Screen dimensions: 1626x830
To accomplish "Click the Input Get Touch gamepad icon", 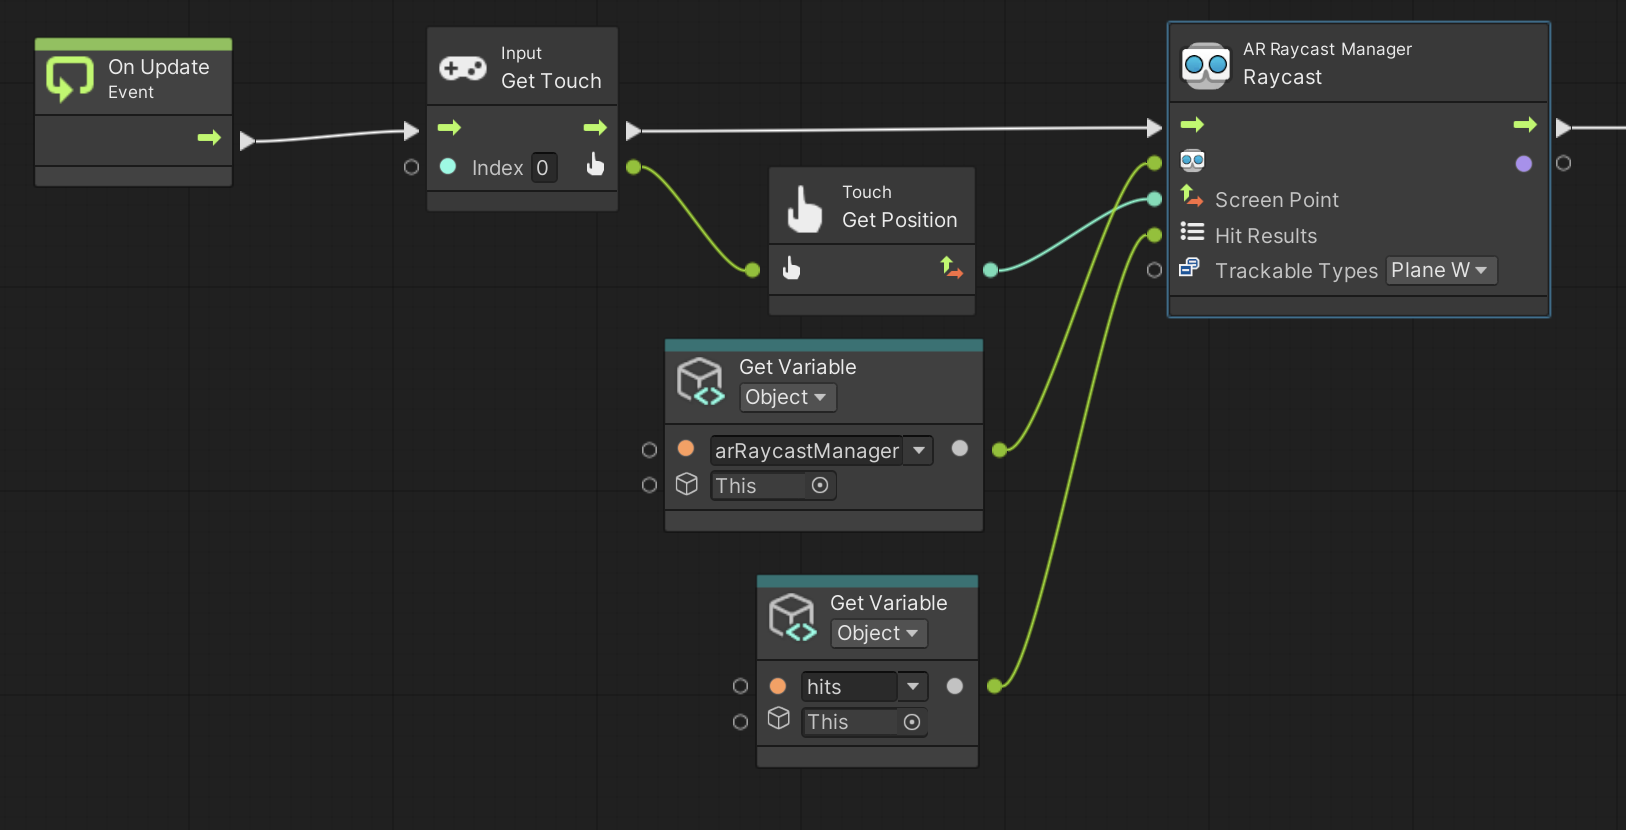I will pos(462,68).
